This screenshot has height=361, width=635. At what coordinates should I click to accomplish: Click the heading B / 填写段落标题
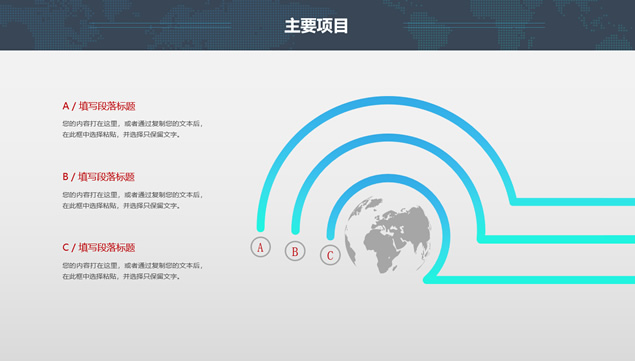(x=98, y=177)
